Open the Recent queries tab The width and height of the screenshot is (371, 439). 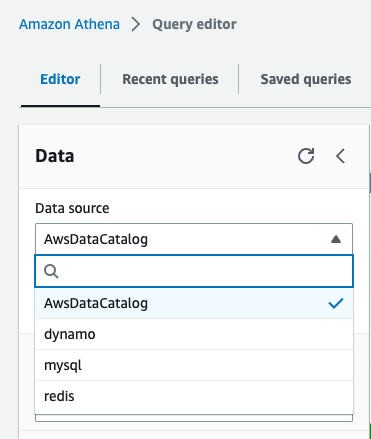coord(170,79)
